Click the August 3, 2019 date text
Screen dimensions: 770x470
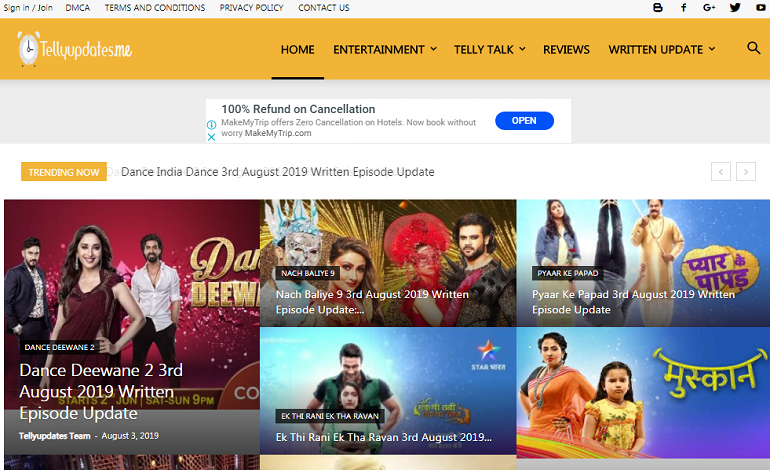(x=130, y=436)
